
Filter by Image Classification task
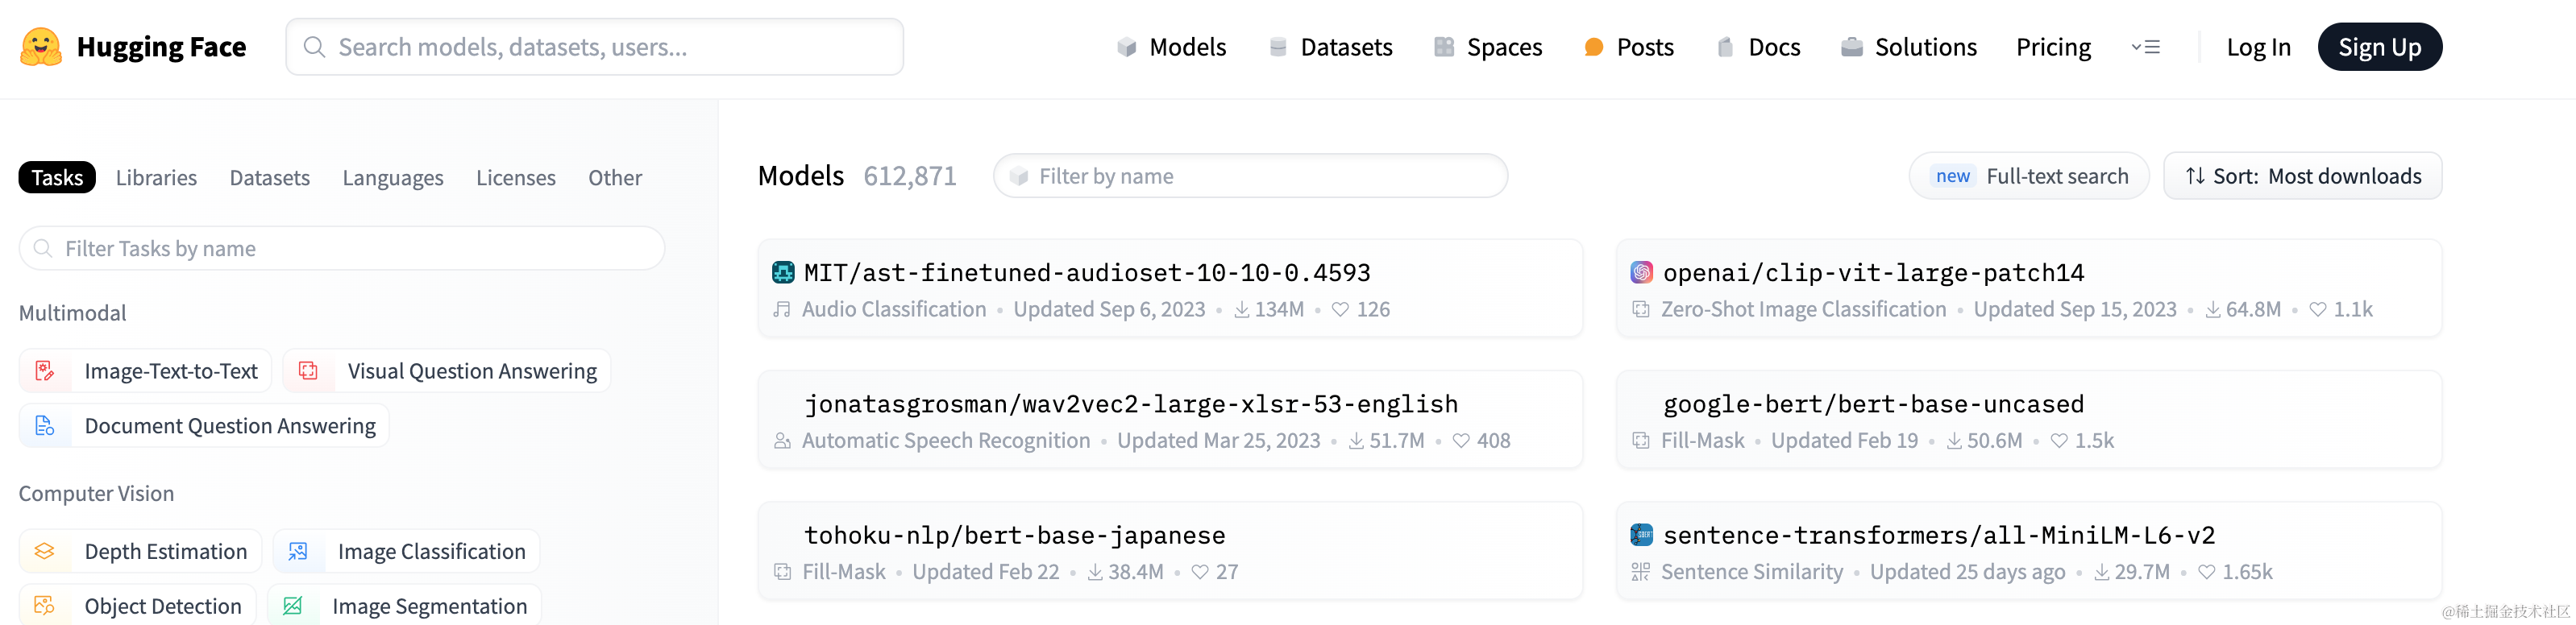point(406,551)
